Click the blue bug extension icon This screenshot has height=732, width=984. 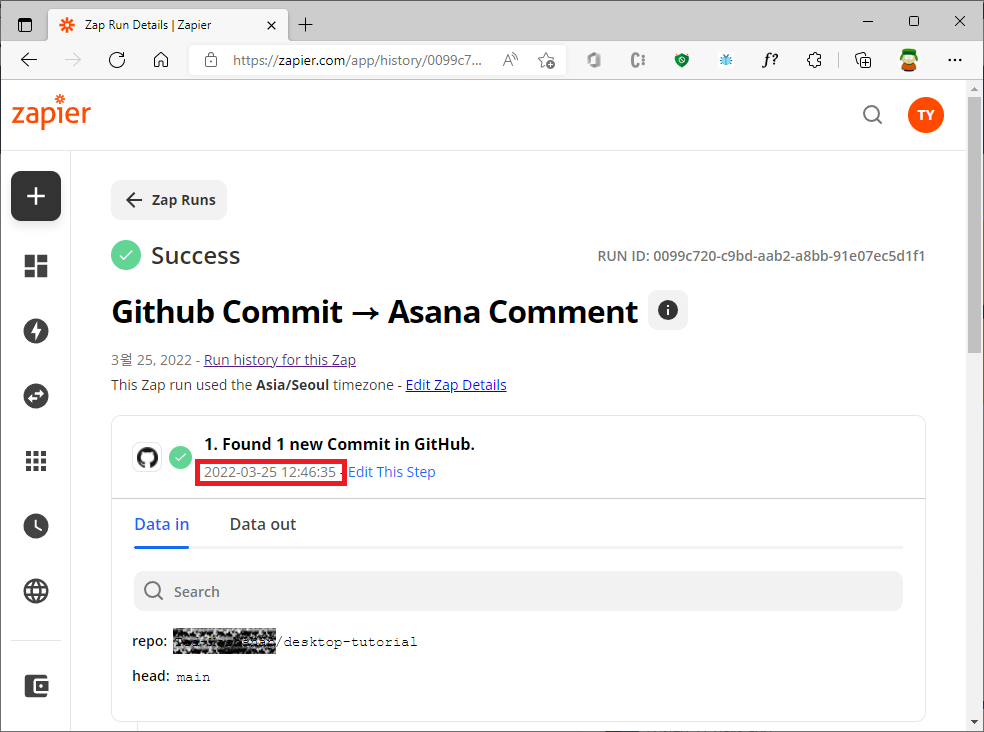point(725,60)
